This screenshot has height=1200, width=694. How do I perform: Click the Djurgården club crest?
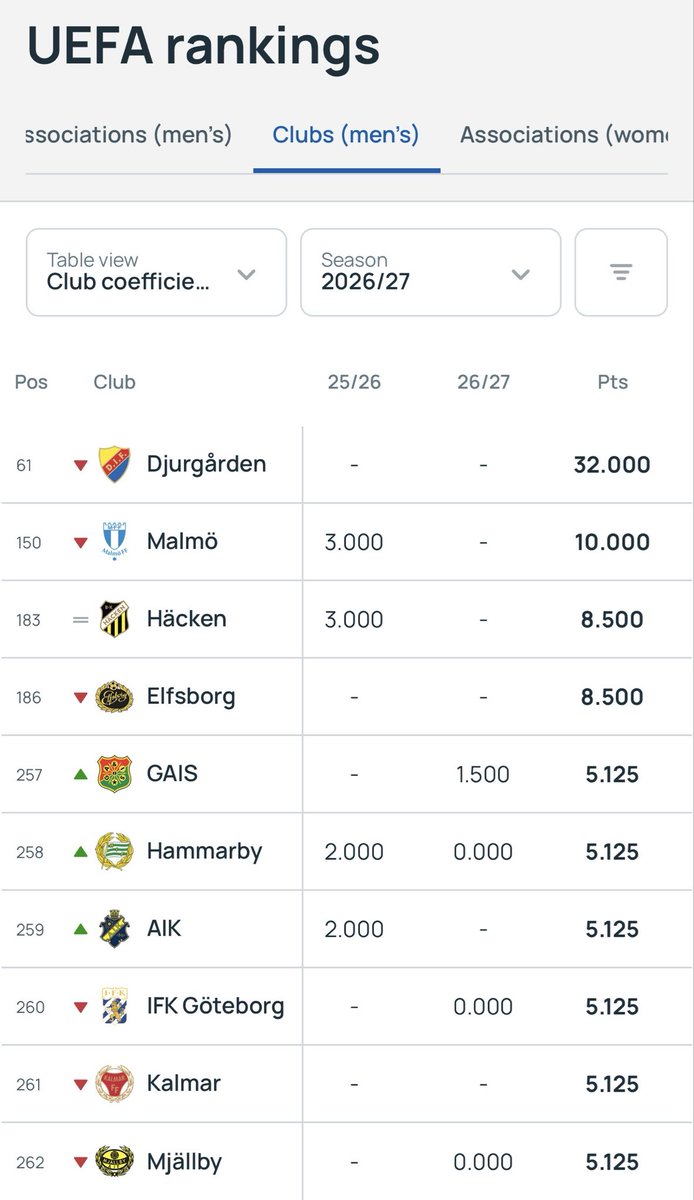(x=114, y=465)
